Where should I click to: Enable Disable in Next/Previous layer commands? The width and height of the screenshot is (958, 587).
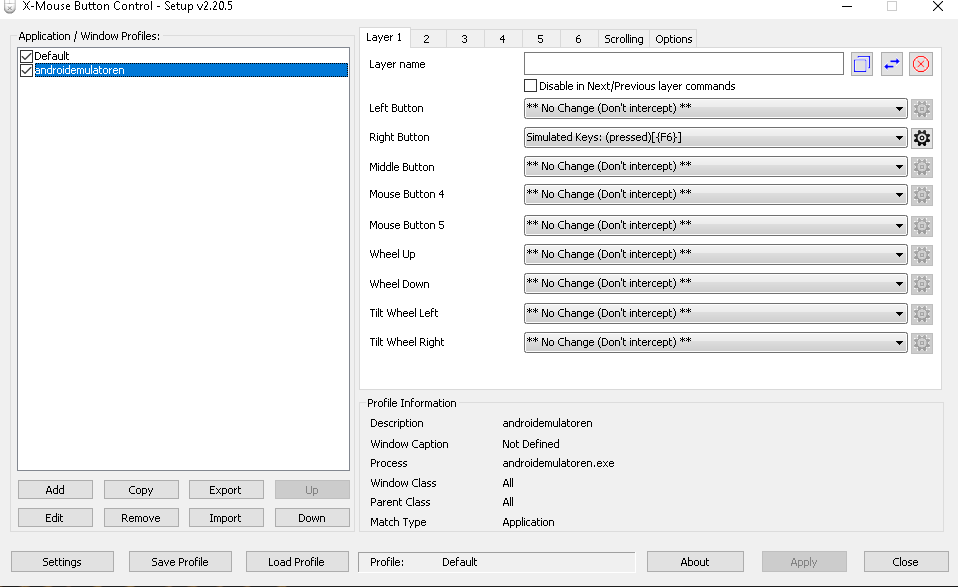530,86
